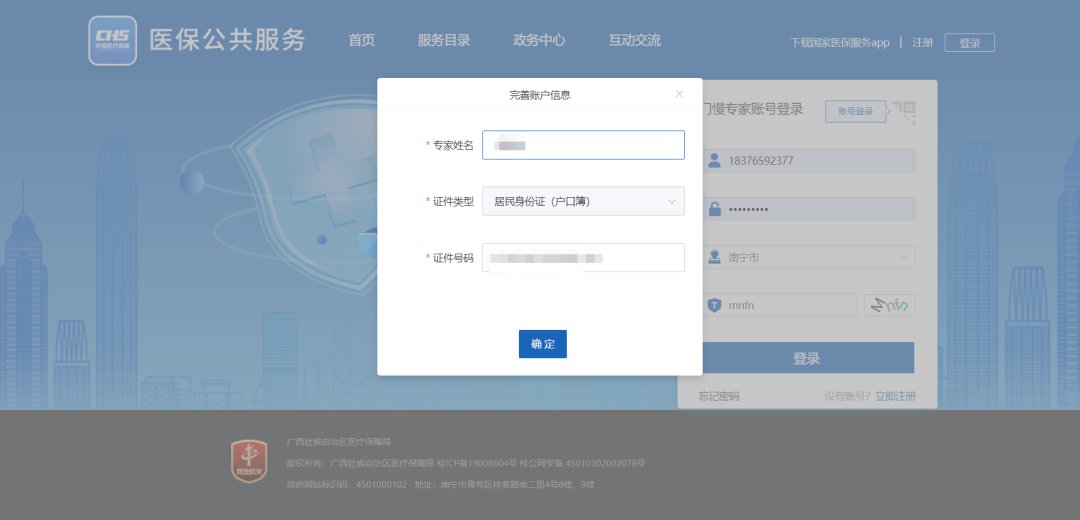
Task: Open the 首页 menu item
Action: 361,41
